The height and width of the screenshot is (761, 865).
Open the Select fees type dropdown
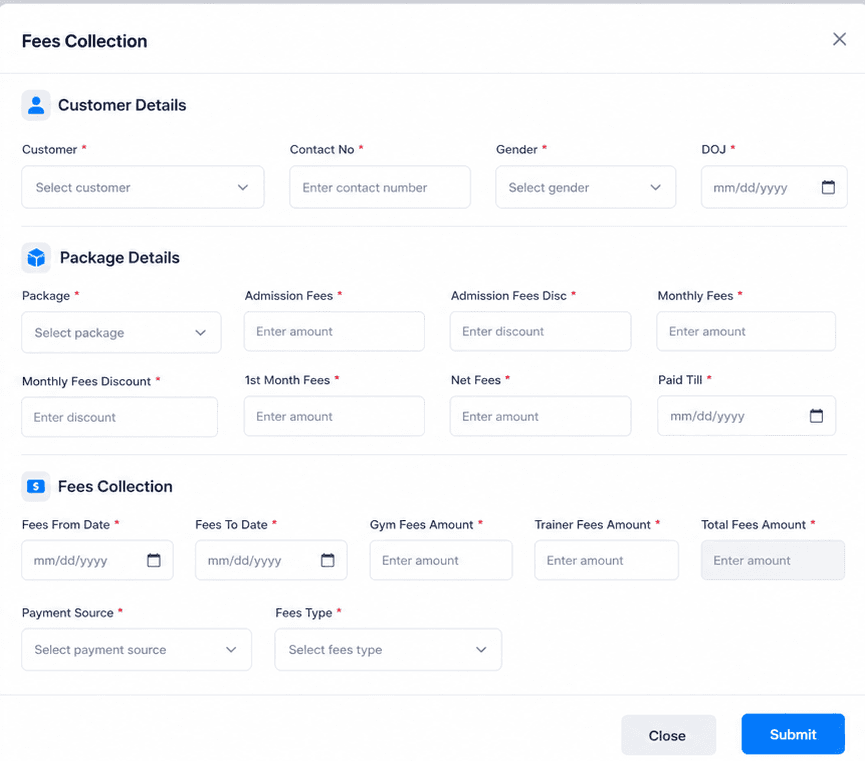[388, 650]
